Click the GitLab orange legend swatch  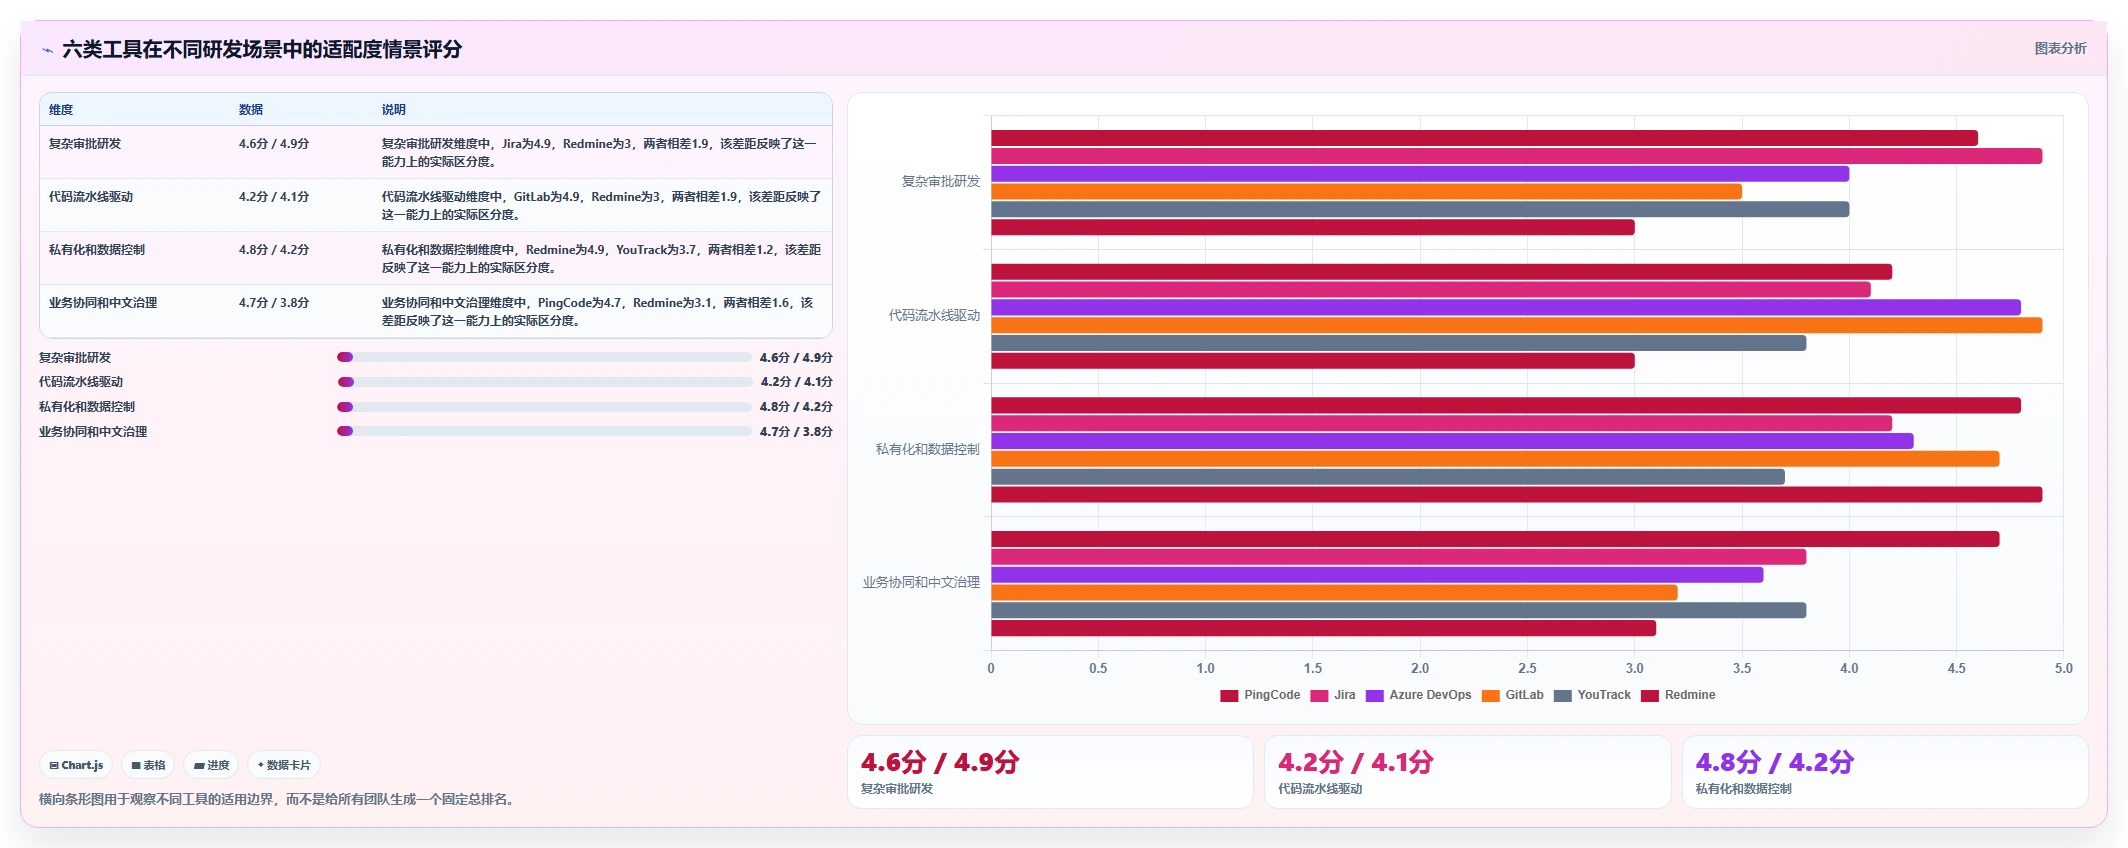coord(1491,696)
